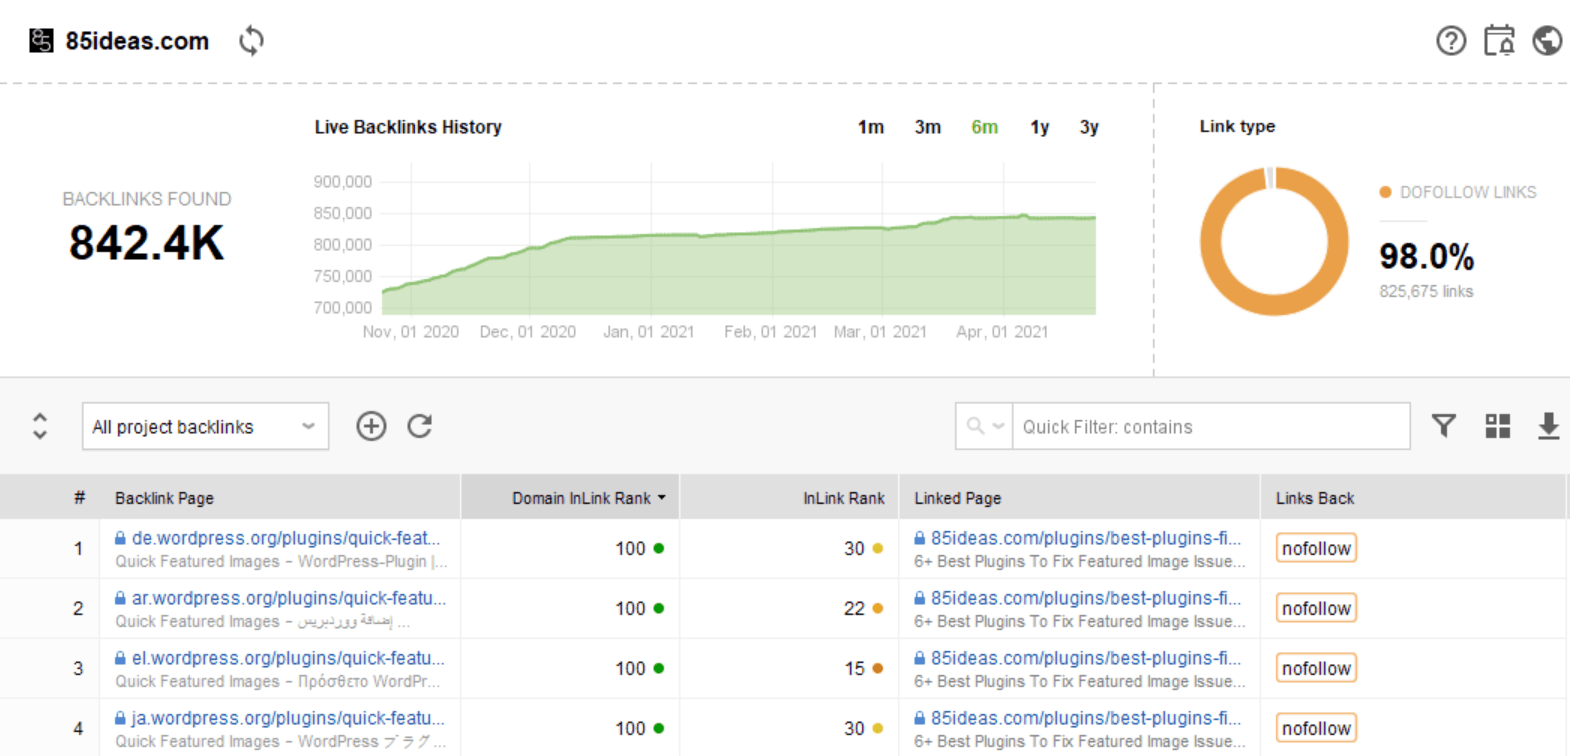1570x756 pixels.
Task: Click the nofollow tag in row 2
Action: coord(1316,608)
